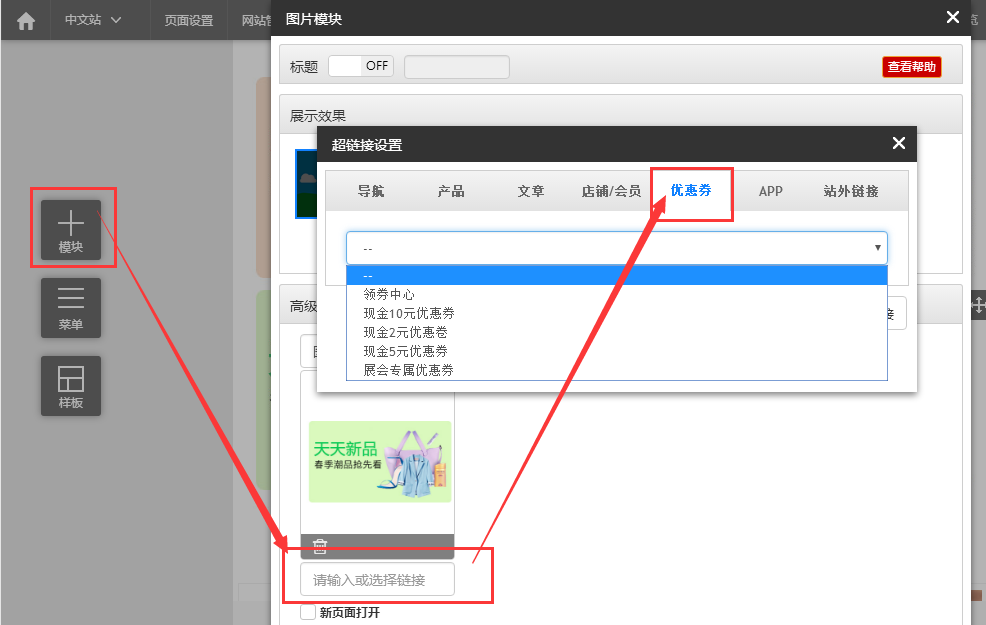Click the 请输入或选择链接 input field

377,579
